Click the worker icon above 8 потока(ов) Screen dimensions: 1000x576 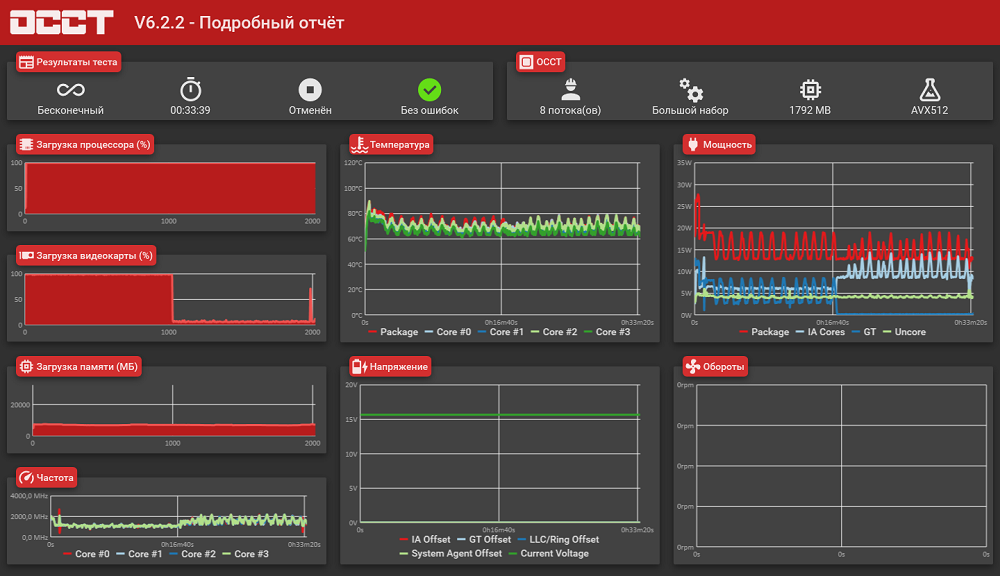[570, 90]
